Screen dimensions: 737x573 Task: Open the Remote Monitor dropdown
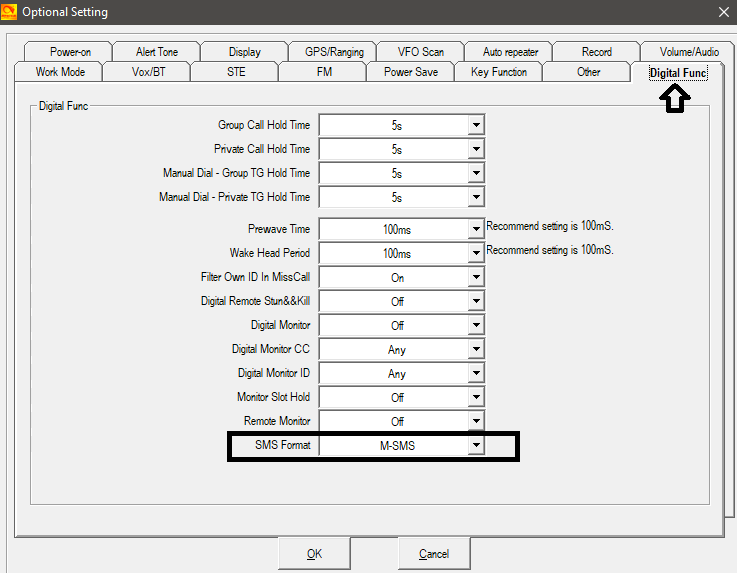coord(476,421)
